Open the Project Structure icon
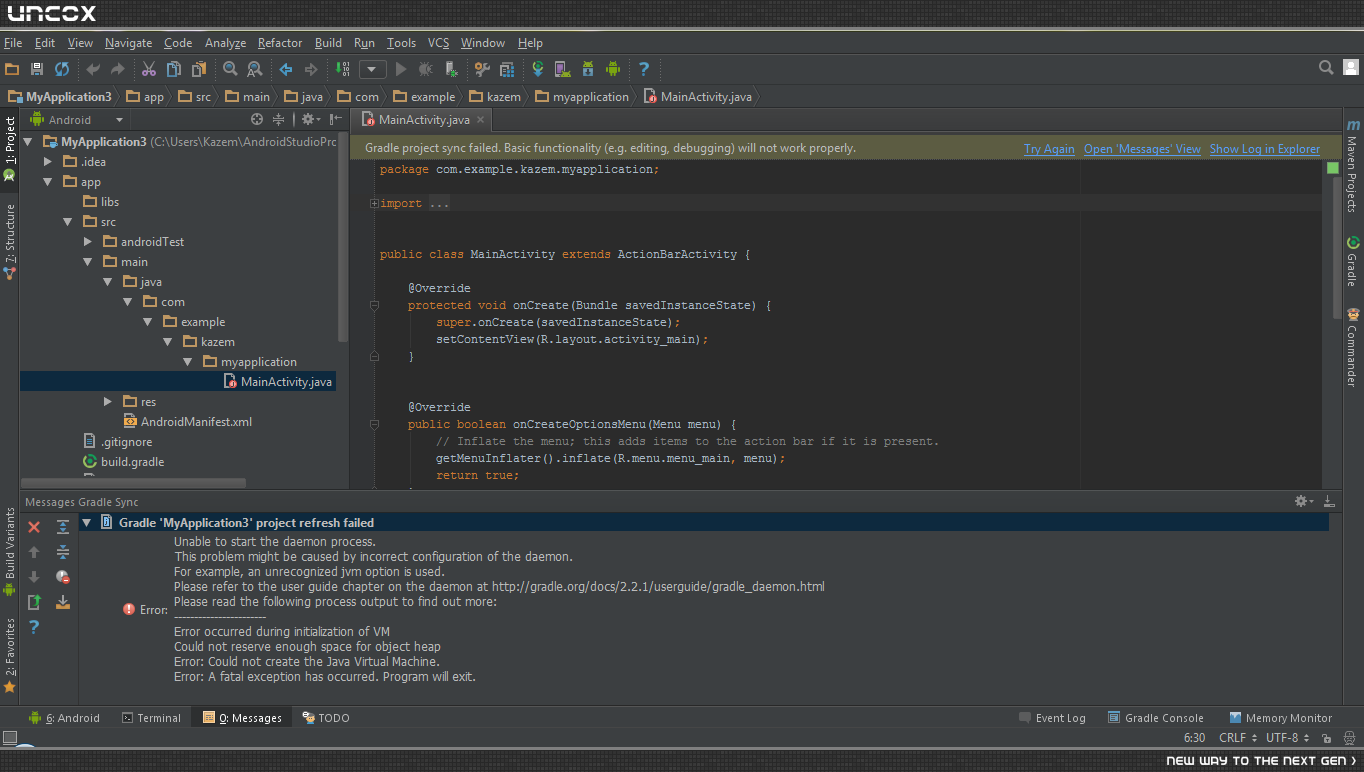1364x772 pixels. (507, 69)
